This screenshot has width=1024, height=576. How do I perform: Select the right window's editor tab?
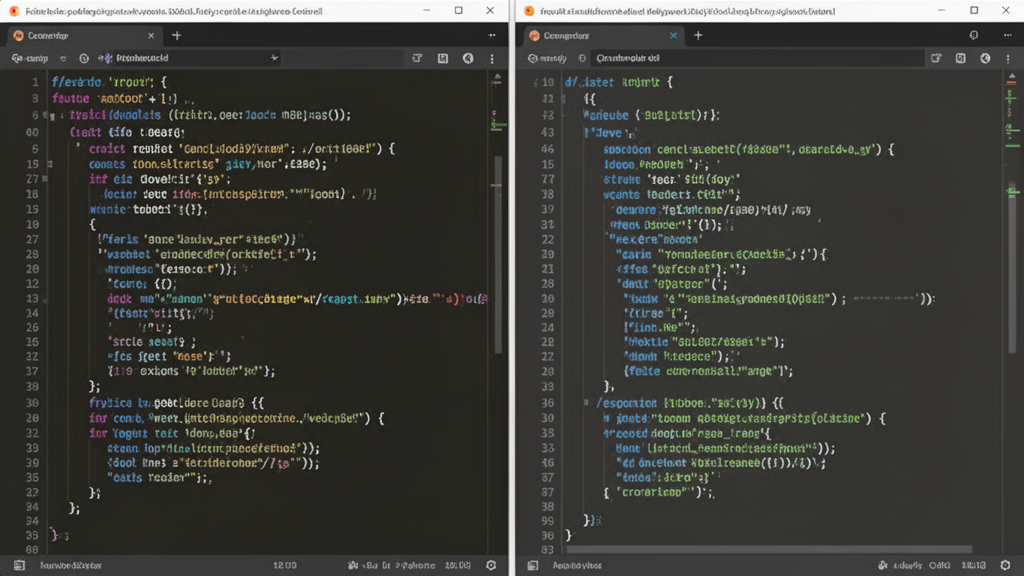[604, 35]
